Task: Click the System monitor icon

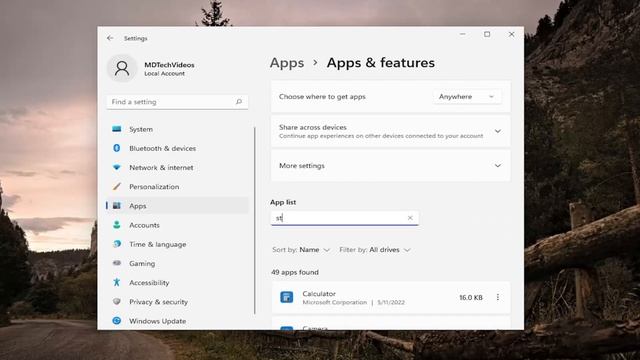Action: click(x=117, y=129)
